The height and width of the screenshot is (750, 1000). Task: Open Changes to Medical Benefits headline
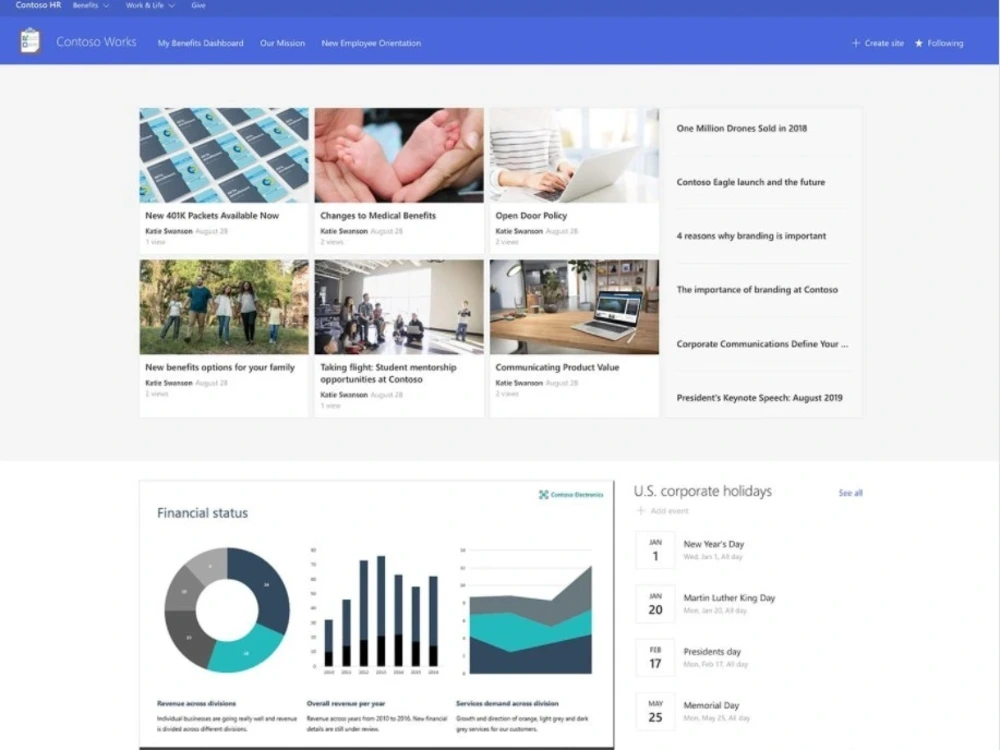pos(378,216)
